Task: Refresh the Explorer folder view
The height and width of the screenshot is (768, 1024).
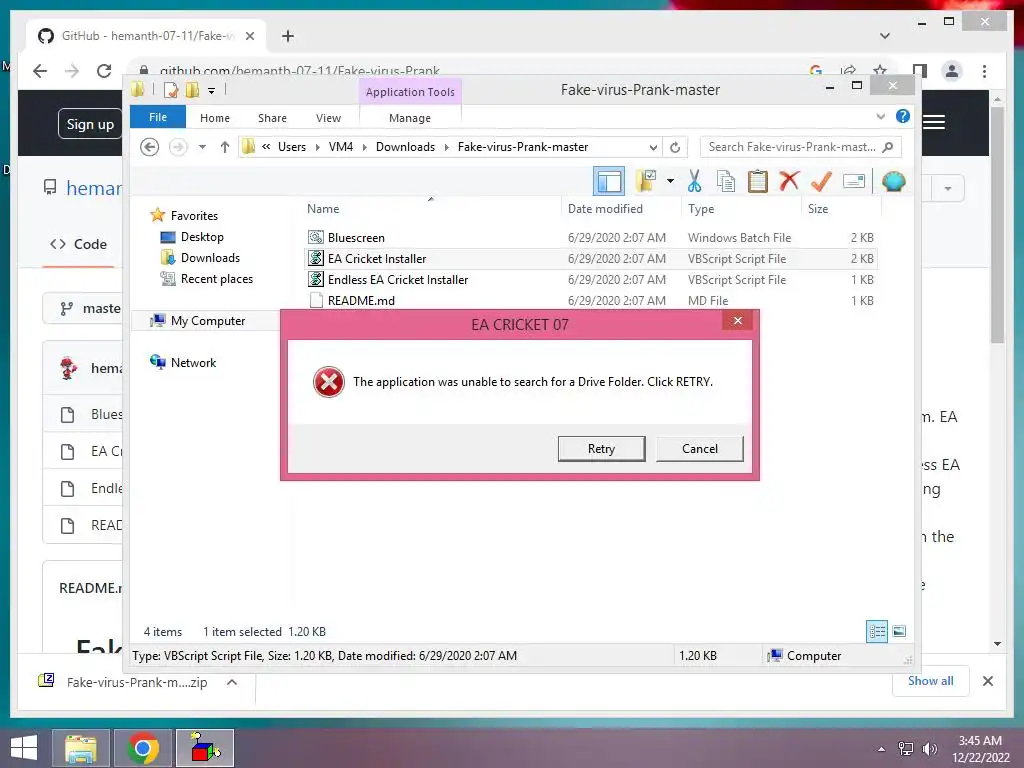Action: click(x=675, y=147)
